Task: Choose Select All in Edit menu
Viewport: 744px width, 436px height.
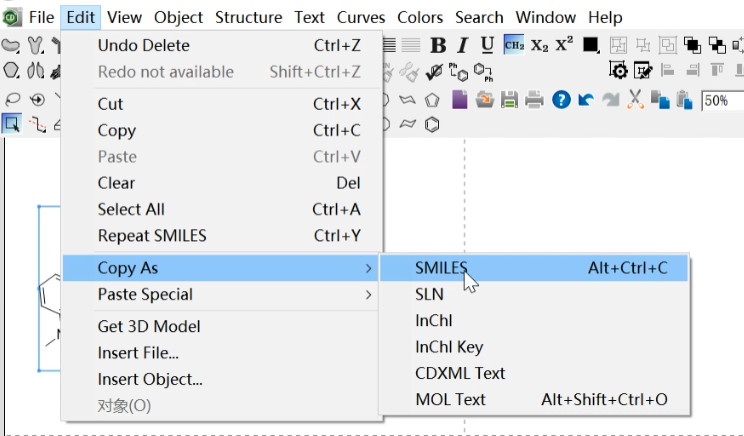Action: coord(222,209)
